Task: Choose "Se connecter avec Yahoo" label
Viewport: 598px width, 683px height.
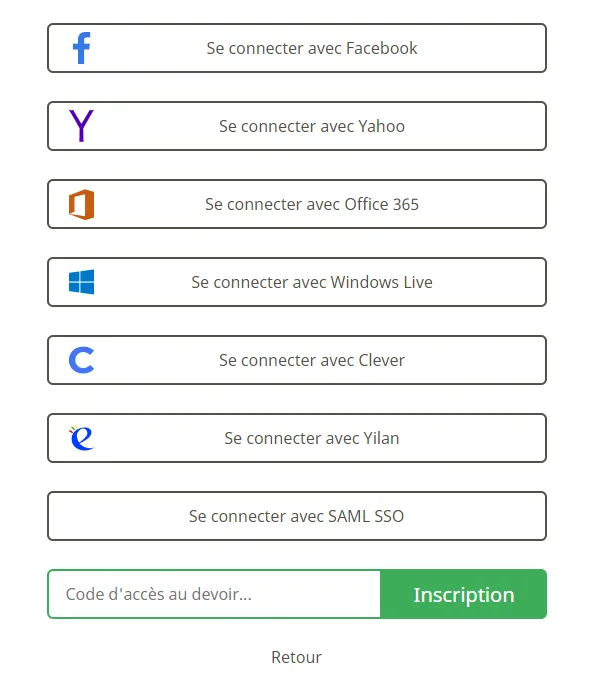Action: (x=311, y=126)
